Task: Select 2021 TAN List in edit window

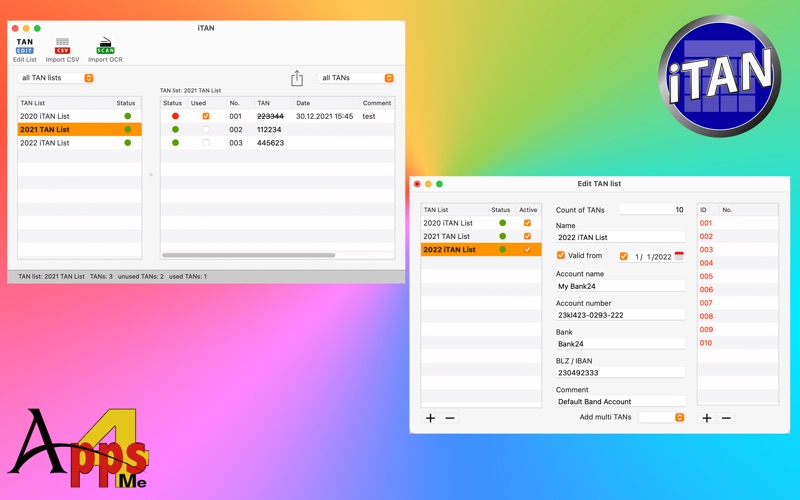Action: (x=447, y=236)
